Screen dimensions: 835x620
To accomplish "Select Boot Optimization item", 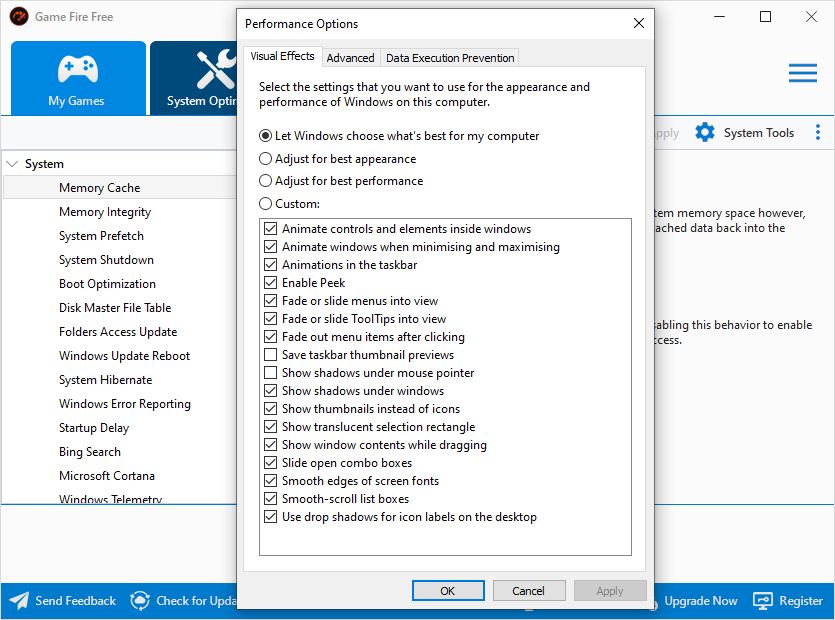I will (x=107, y=284).
